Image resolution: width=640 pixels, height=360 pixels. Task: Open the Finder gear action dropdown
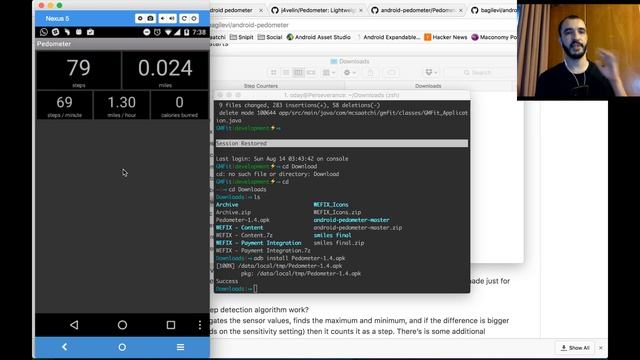pyautogui.click(x=350, y=73)
